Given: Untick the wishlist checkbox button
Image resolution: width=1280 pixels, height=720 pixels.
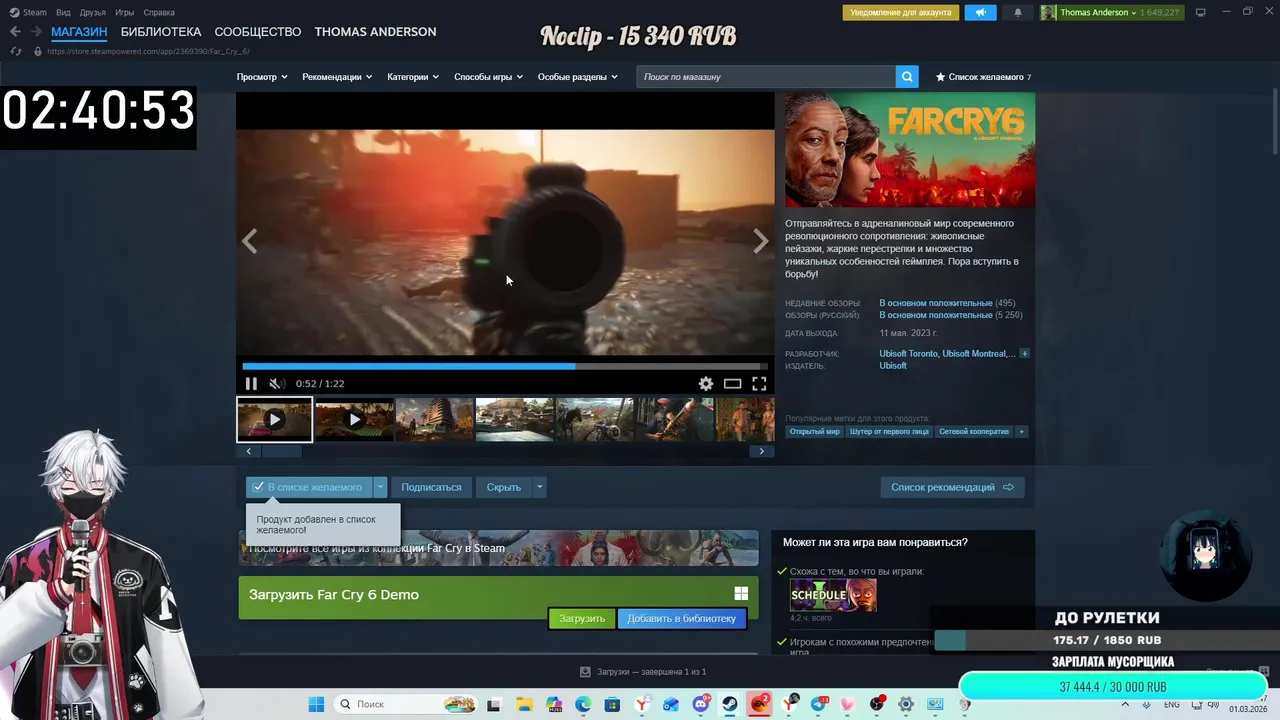Looking at the screenshot, I should pos(310,487).
